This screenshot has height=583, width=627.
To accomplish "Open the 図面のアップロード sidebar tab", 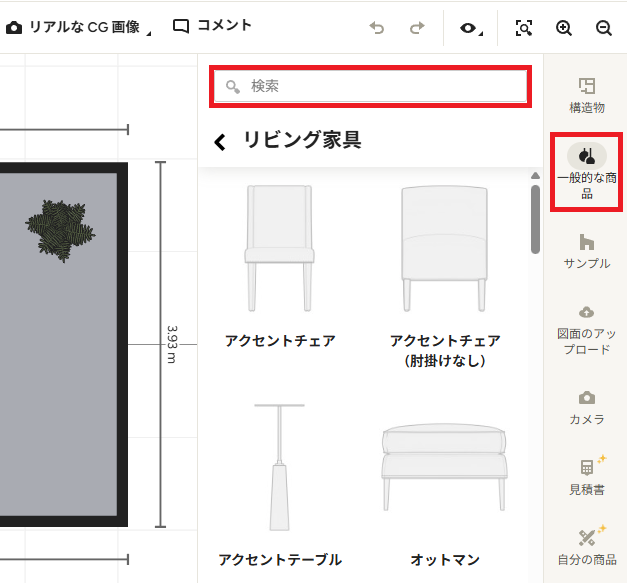I will pyautogui.click(x=587, y=330).
